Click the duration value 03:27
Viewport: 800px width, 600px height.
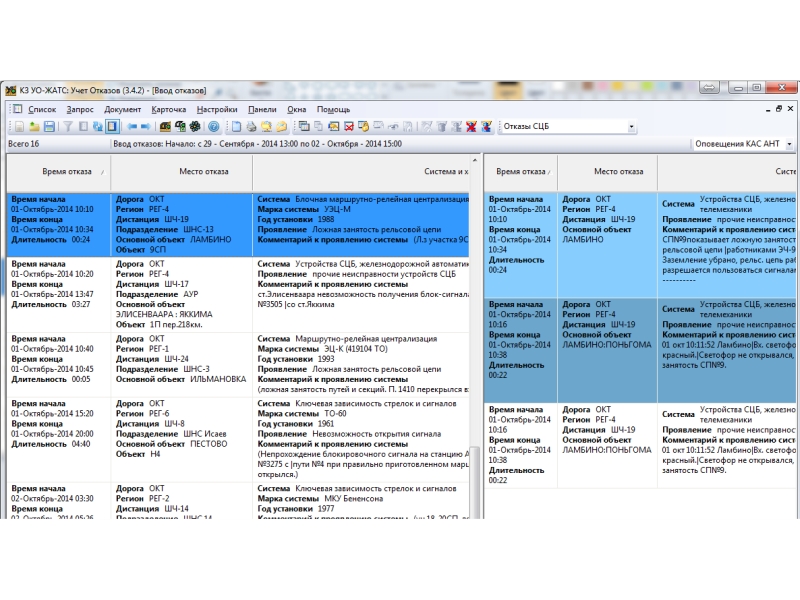(x=81, y=305)
